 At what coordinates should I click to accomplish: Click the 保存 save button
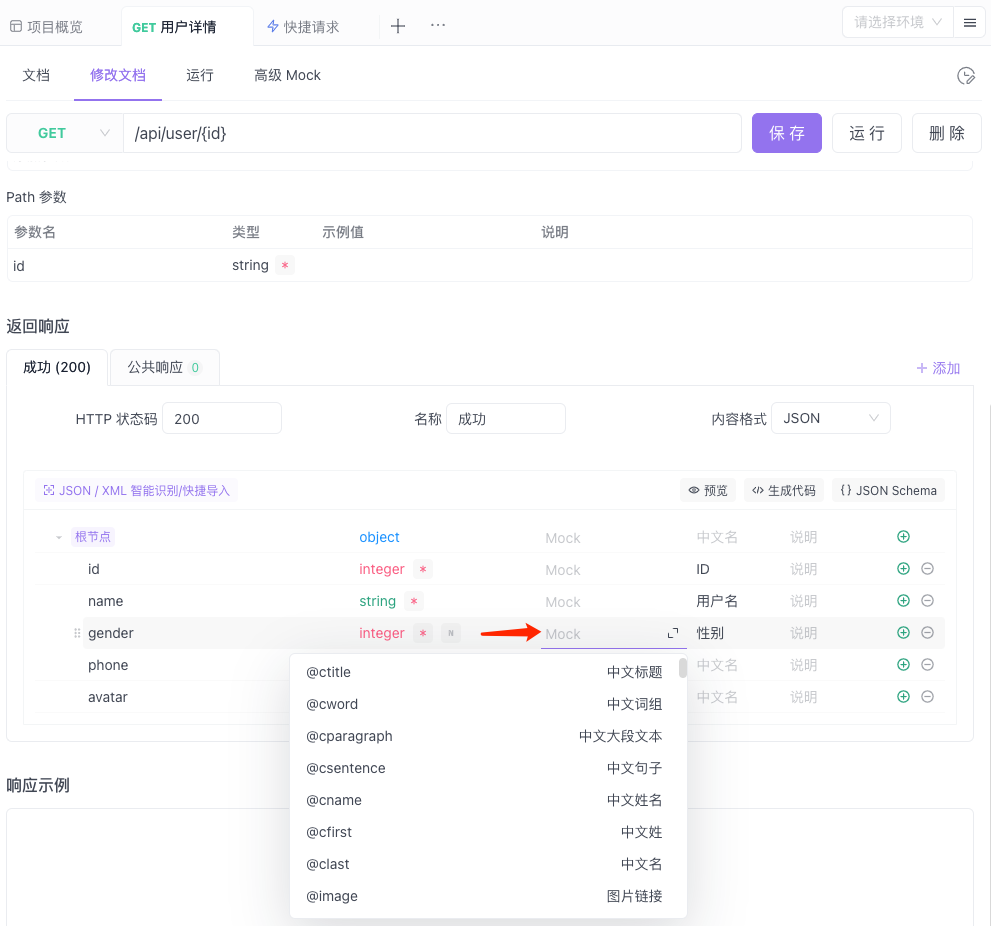pyautogui.click(x=786, y=132)
